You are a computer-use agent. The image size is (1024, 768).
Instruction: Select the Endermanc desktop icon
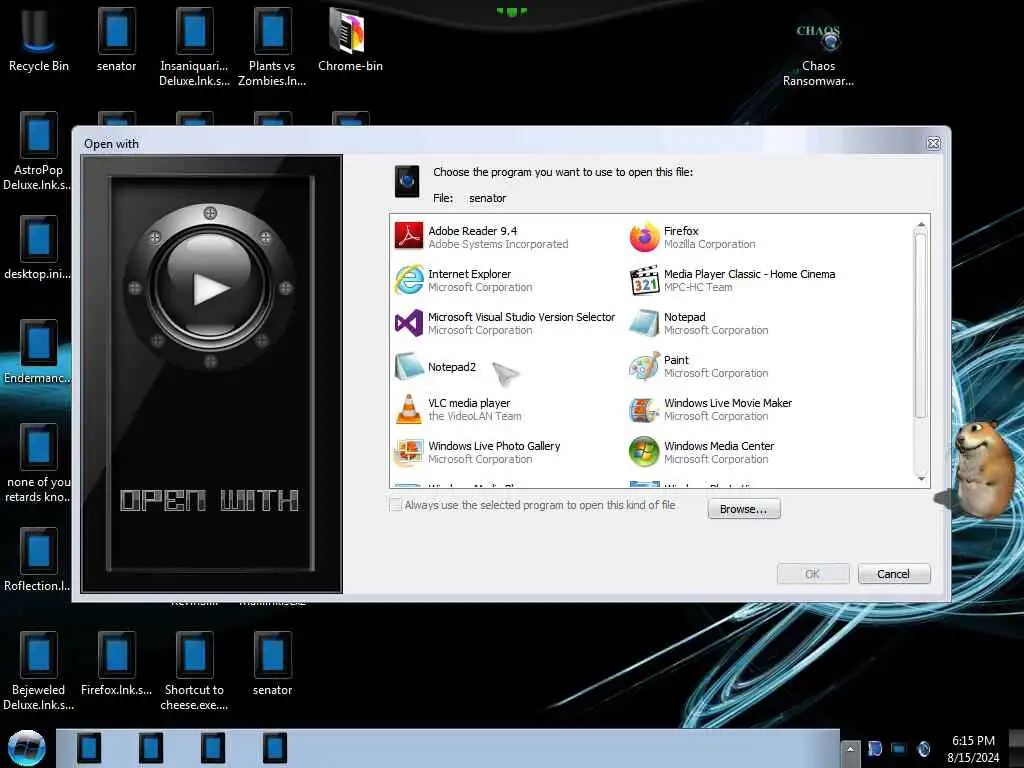(38, 352)
